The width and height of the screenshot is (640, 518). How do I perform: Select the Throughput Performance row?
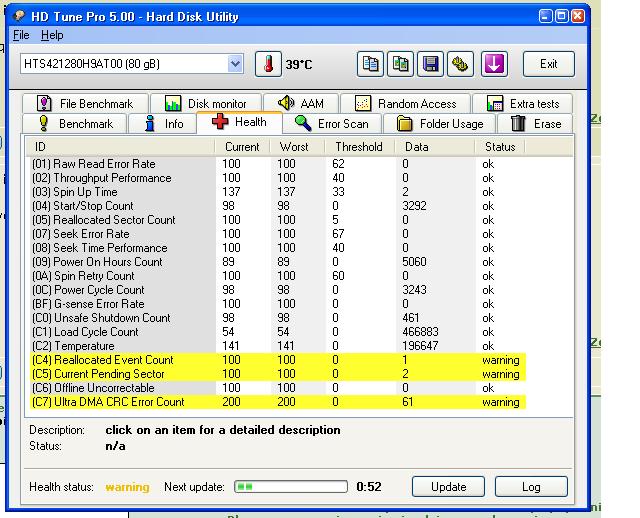278,178
